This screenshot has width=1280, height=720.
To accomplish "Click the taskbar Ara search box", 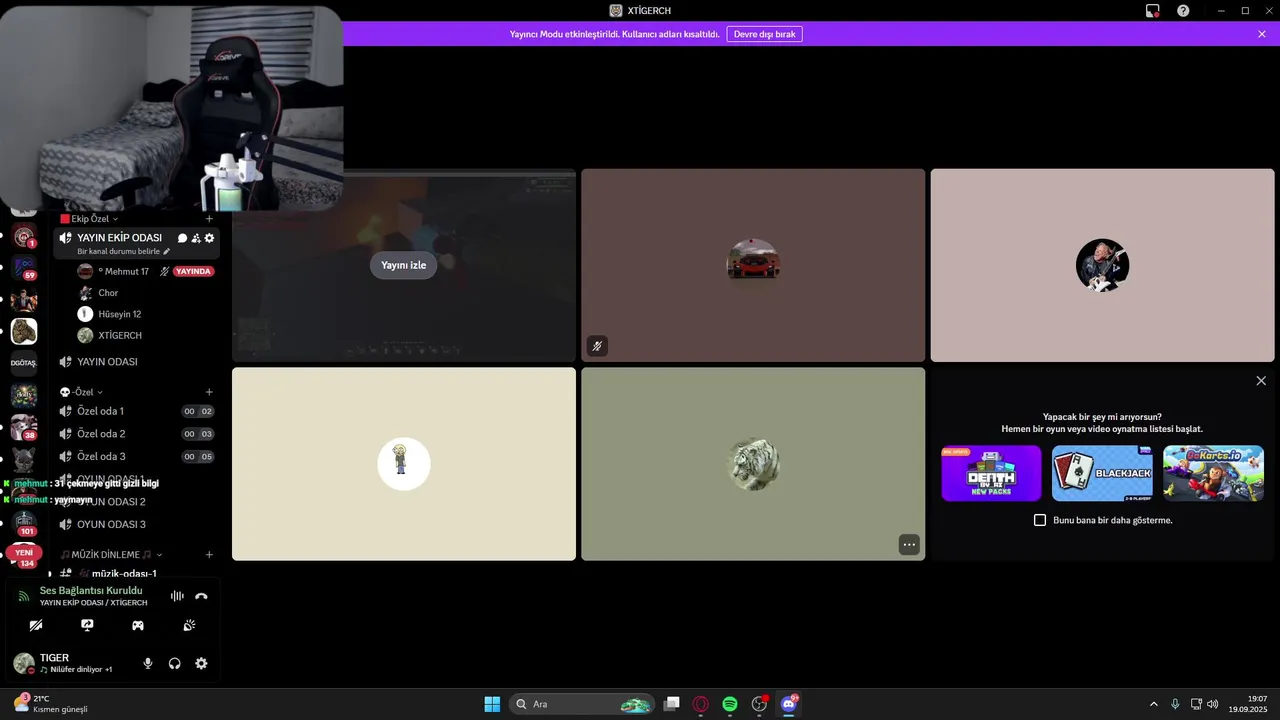I will (x=582, y=704).
